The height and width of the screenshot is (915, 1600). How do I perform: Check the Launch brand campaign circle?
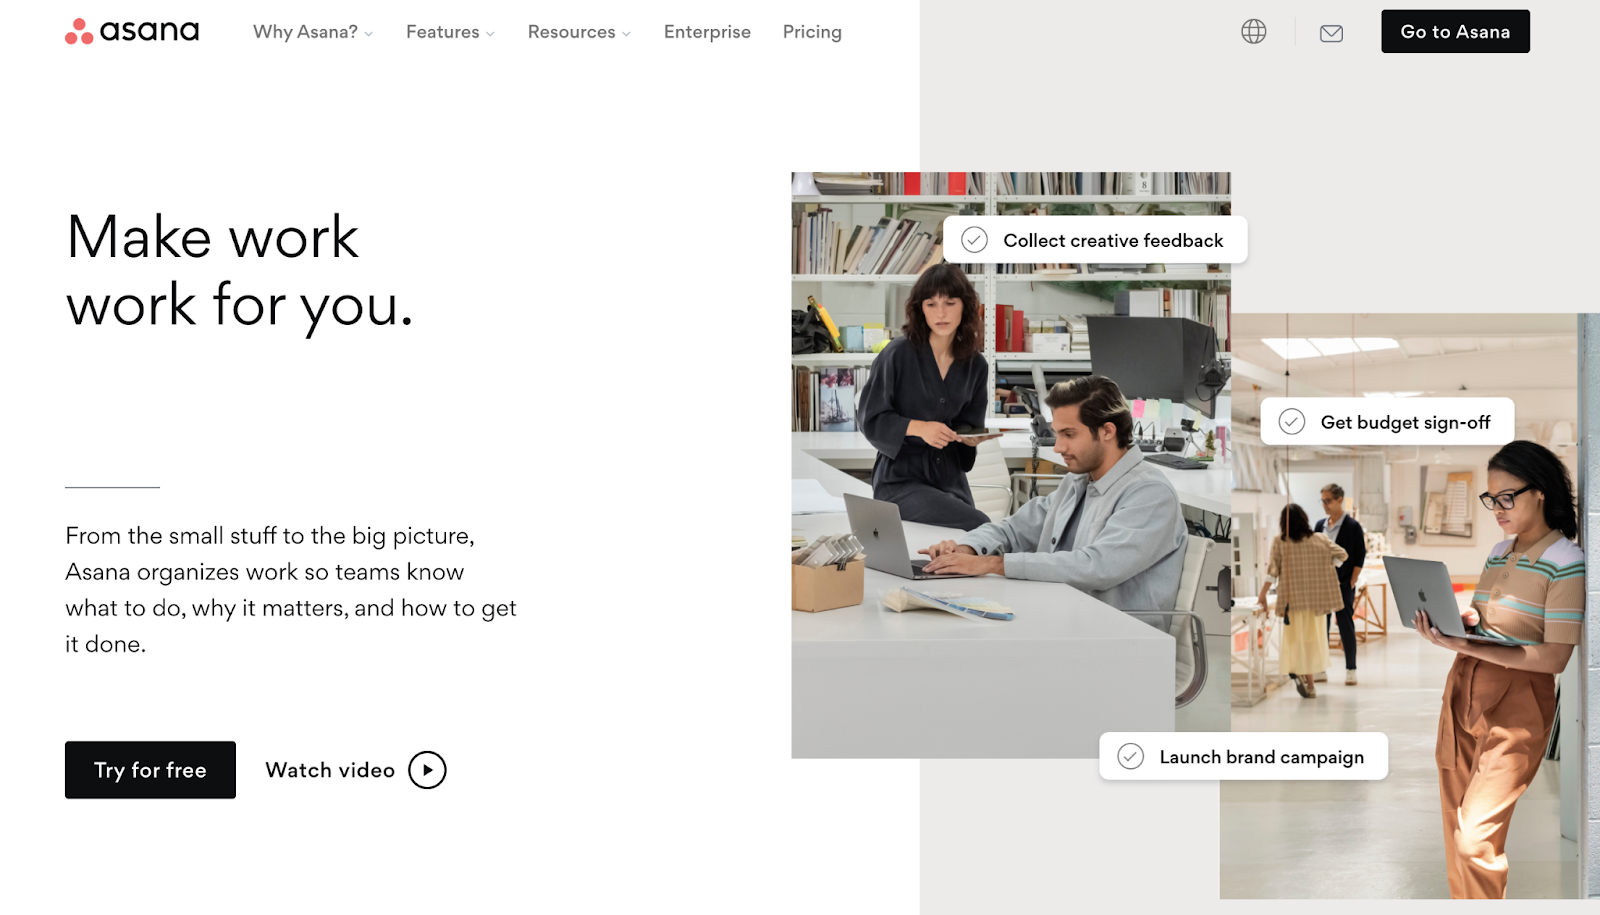[x=1130, y=756]
